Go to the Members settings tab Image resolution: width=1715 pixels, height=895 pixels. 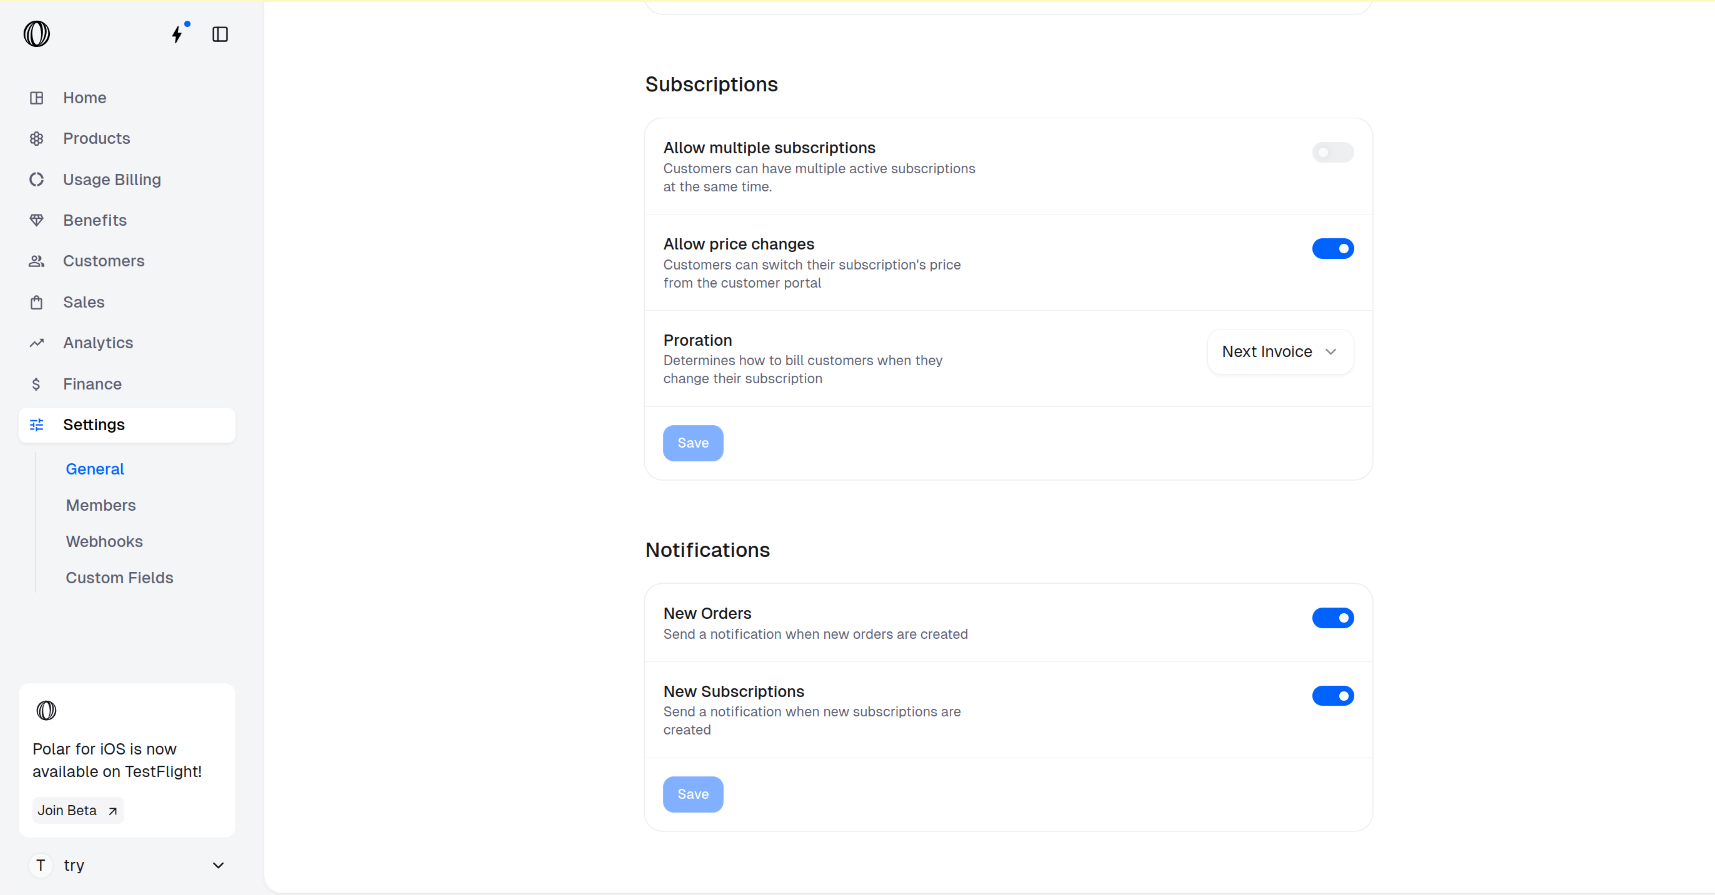[101, 506]
